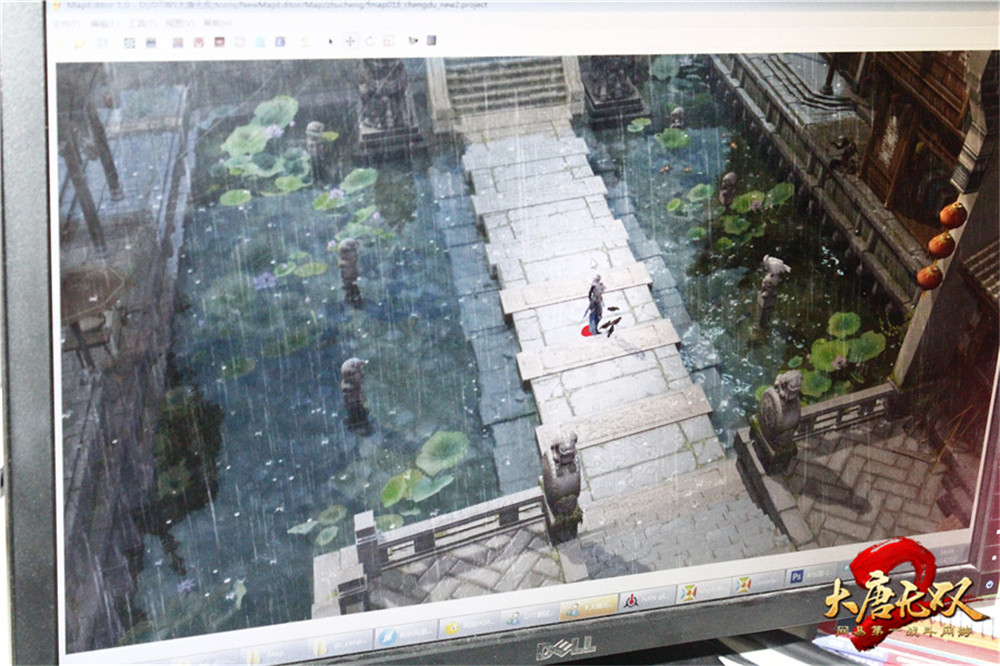Open the 编辑(E) menu
Viewport: 1000px width, 666px height.
(104, 24)
